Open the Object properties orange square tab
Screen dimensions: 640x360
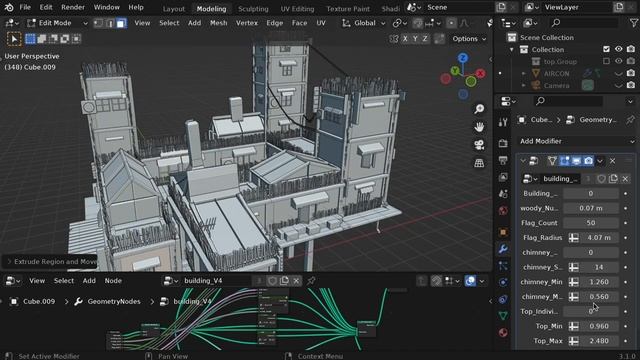503,232
